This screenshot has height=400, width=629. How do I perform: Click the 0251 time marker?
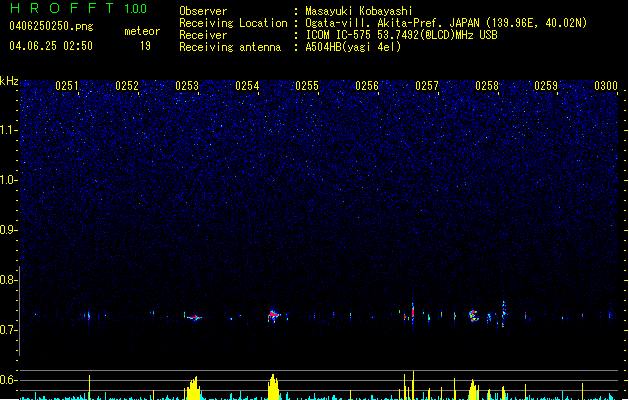[67, 86]
